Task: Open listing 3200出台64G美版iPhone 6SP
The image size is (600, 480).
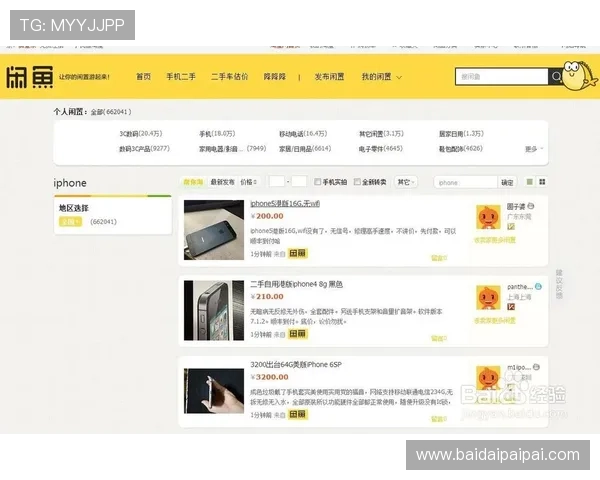Action: point(296,364)
